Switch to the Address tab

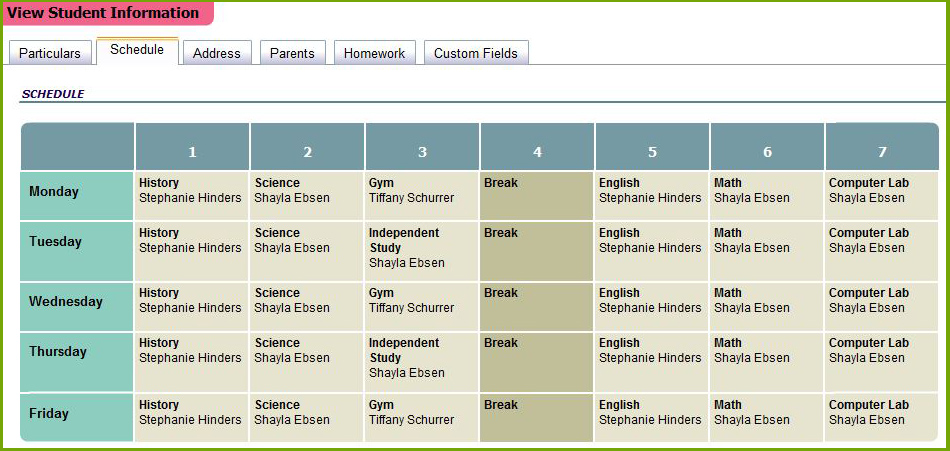217,54
